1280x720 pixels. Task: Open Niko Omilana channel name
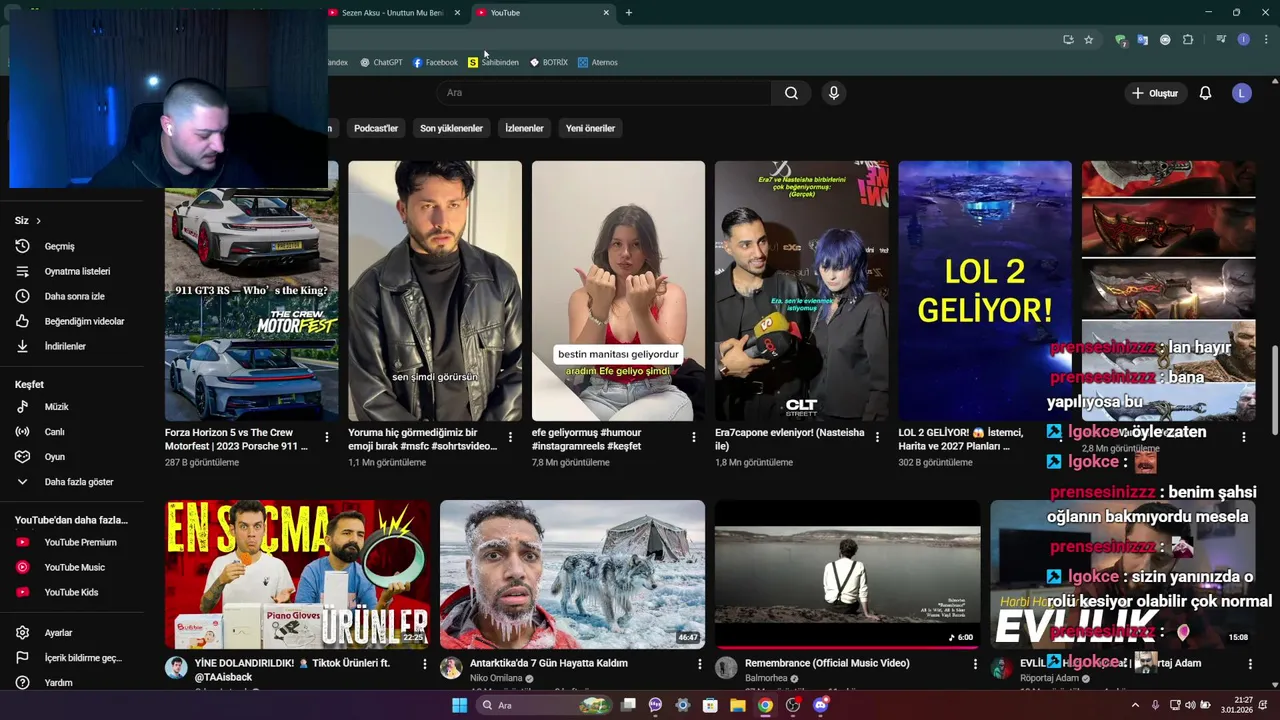click(496, 678)
